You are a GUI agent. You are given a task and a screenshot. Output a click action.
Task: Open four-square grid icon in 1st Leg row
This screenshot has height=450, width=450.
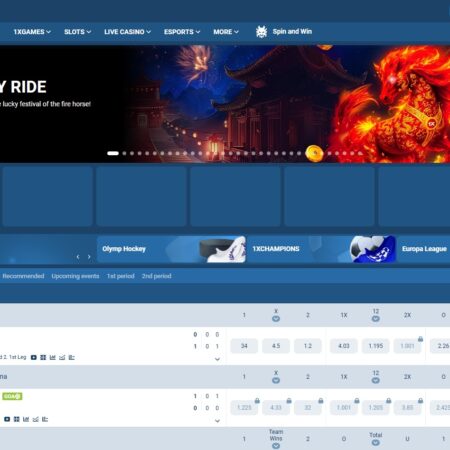(43, 357)
